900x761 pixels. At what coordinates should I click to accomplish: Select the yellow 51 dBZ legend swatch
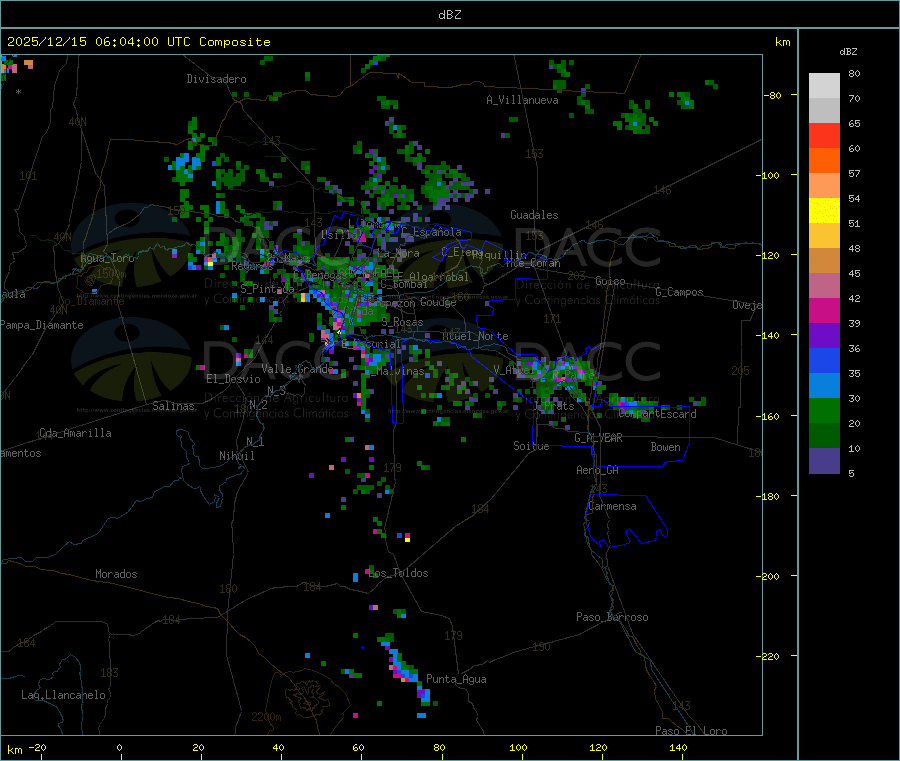click(x=824, y=210)
